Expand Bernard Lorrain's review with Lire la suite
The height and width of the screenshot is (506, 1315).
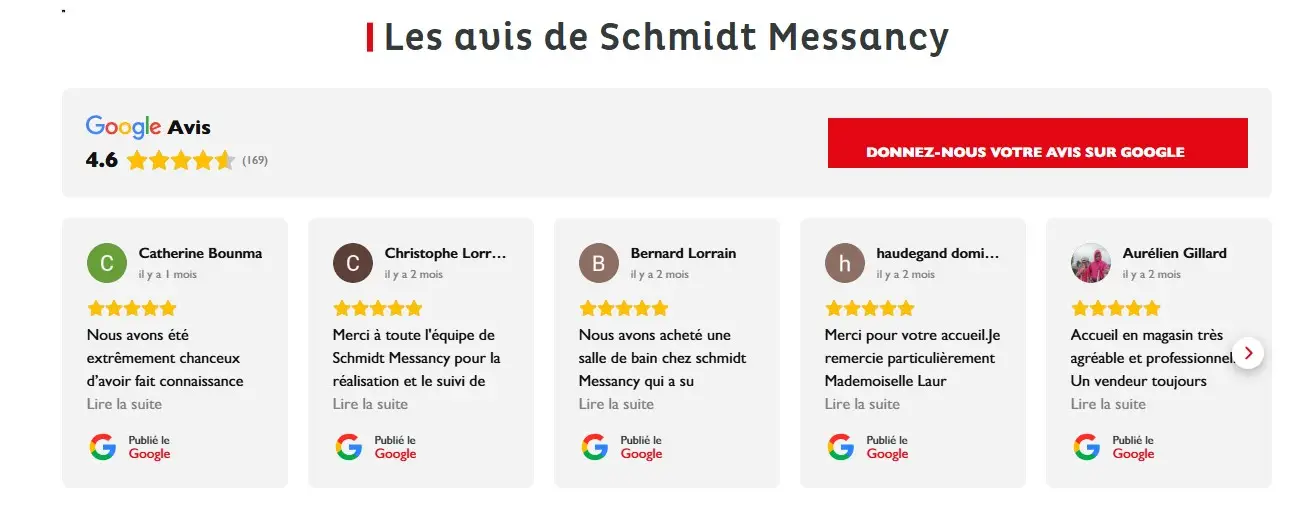[x=616, y=404]
